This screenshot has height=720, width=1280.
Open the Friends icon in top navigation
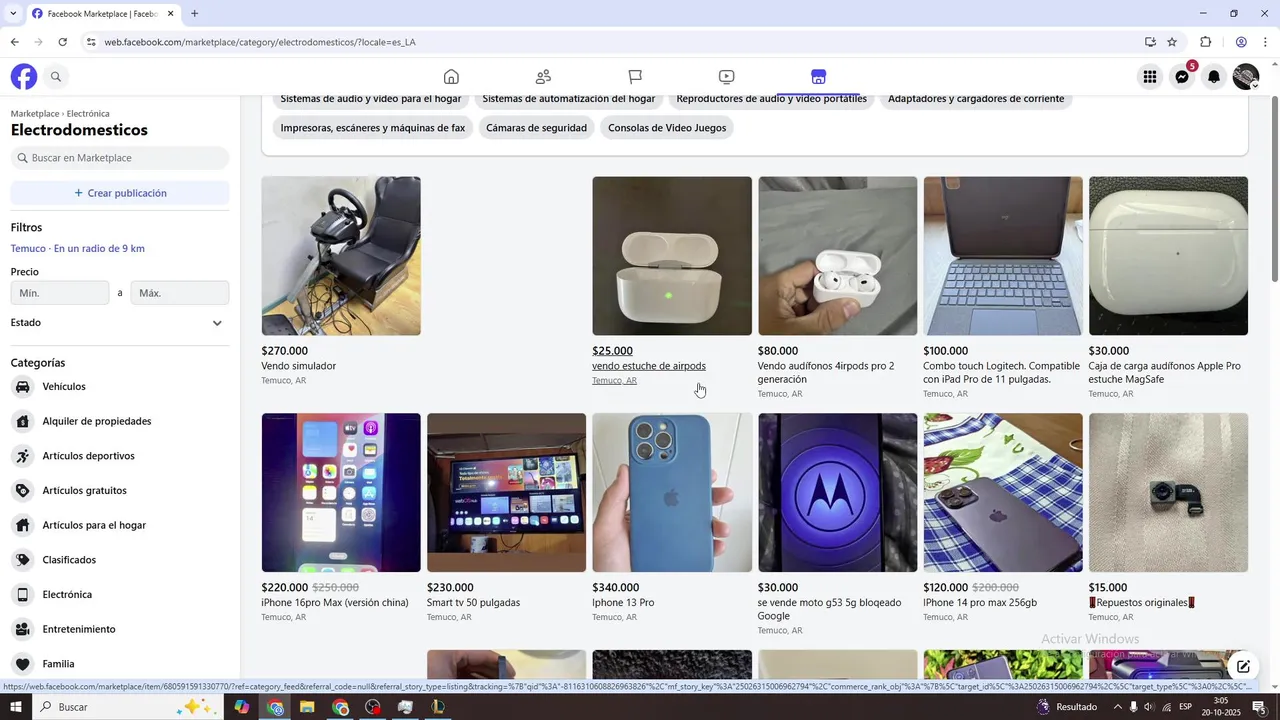coord(543,77)
